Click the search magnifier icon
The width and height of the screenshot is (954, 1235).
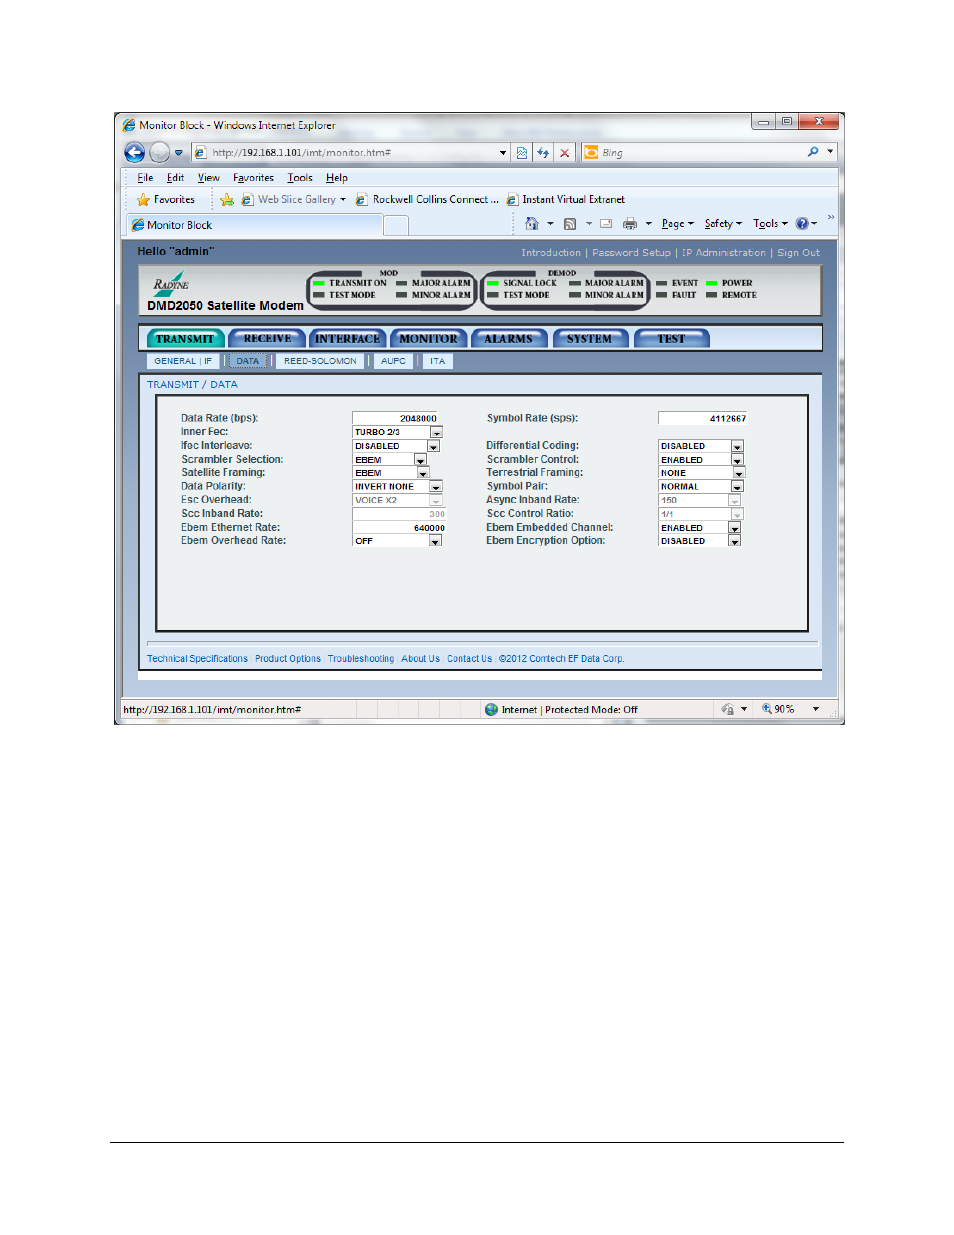tap(813, 152)
